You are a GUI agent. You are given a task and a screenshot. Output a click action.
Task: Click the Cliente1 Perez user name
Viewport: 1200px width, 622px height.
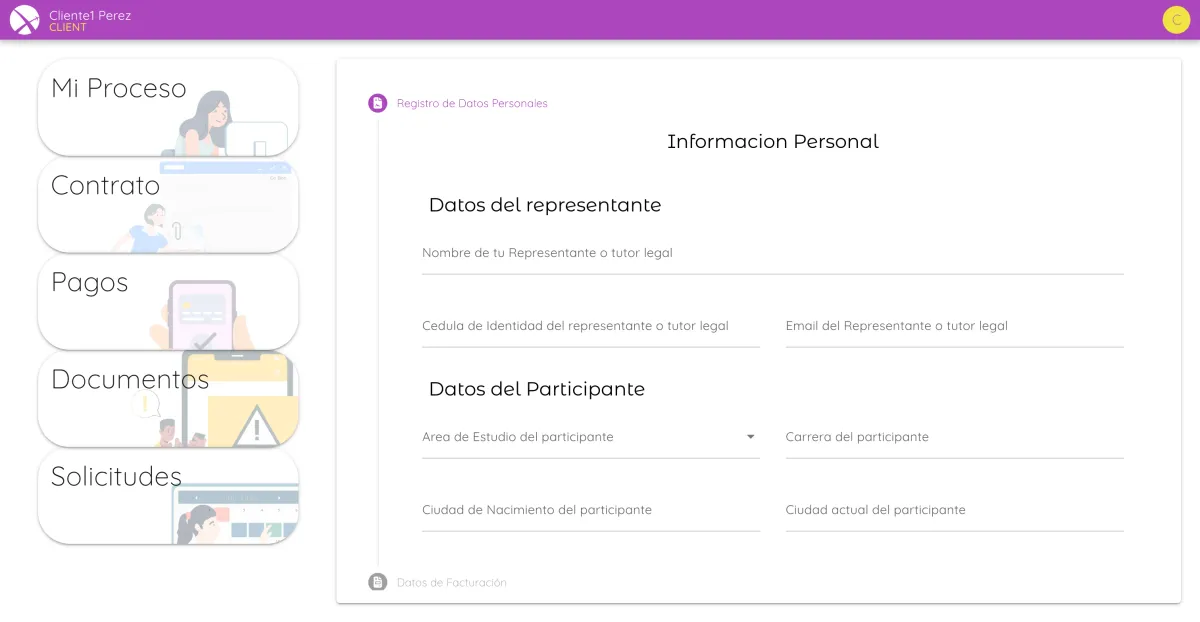point(90,15)
